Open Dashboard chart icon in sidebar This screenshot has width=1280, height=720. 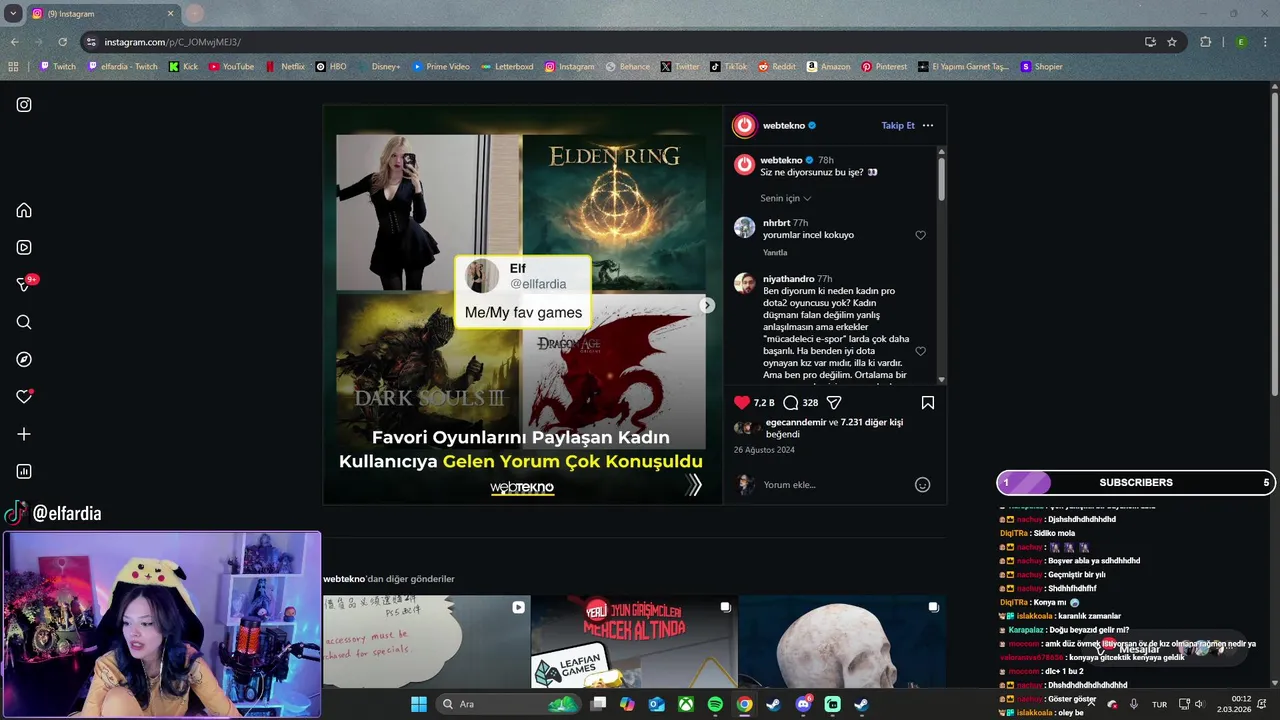click(x=24, y=471)
